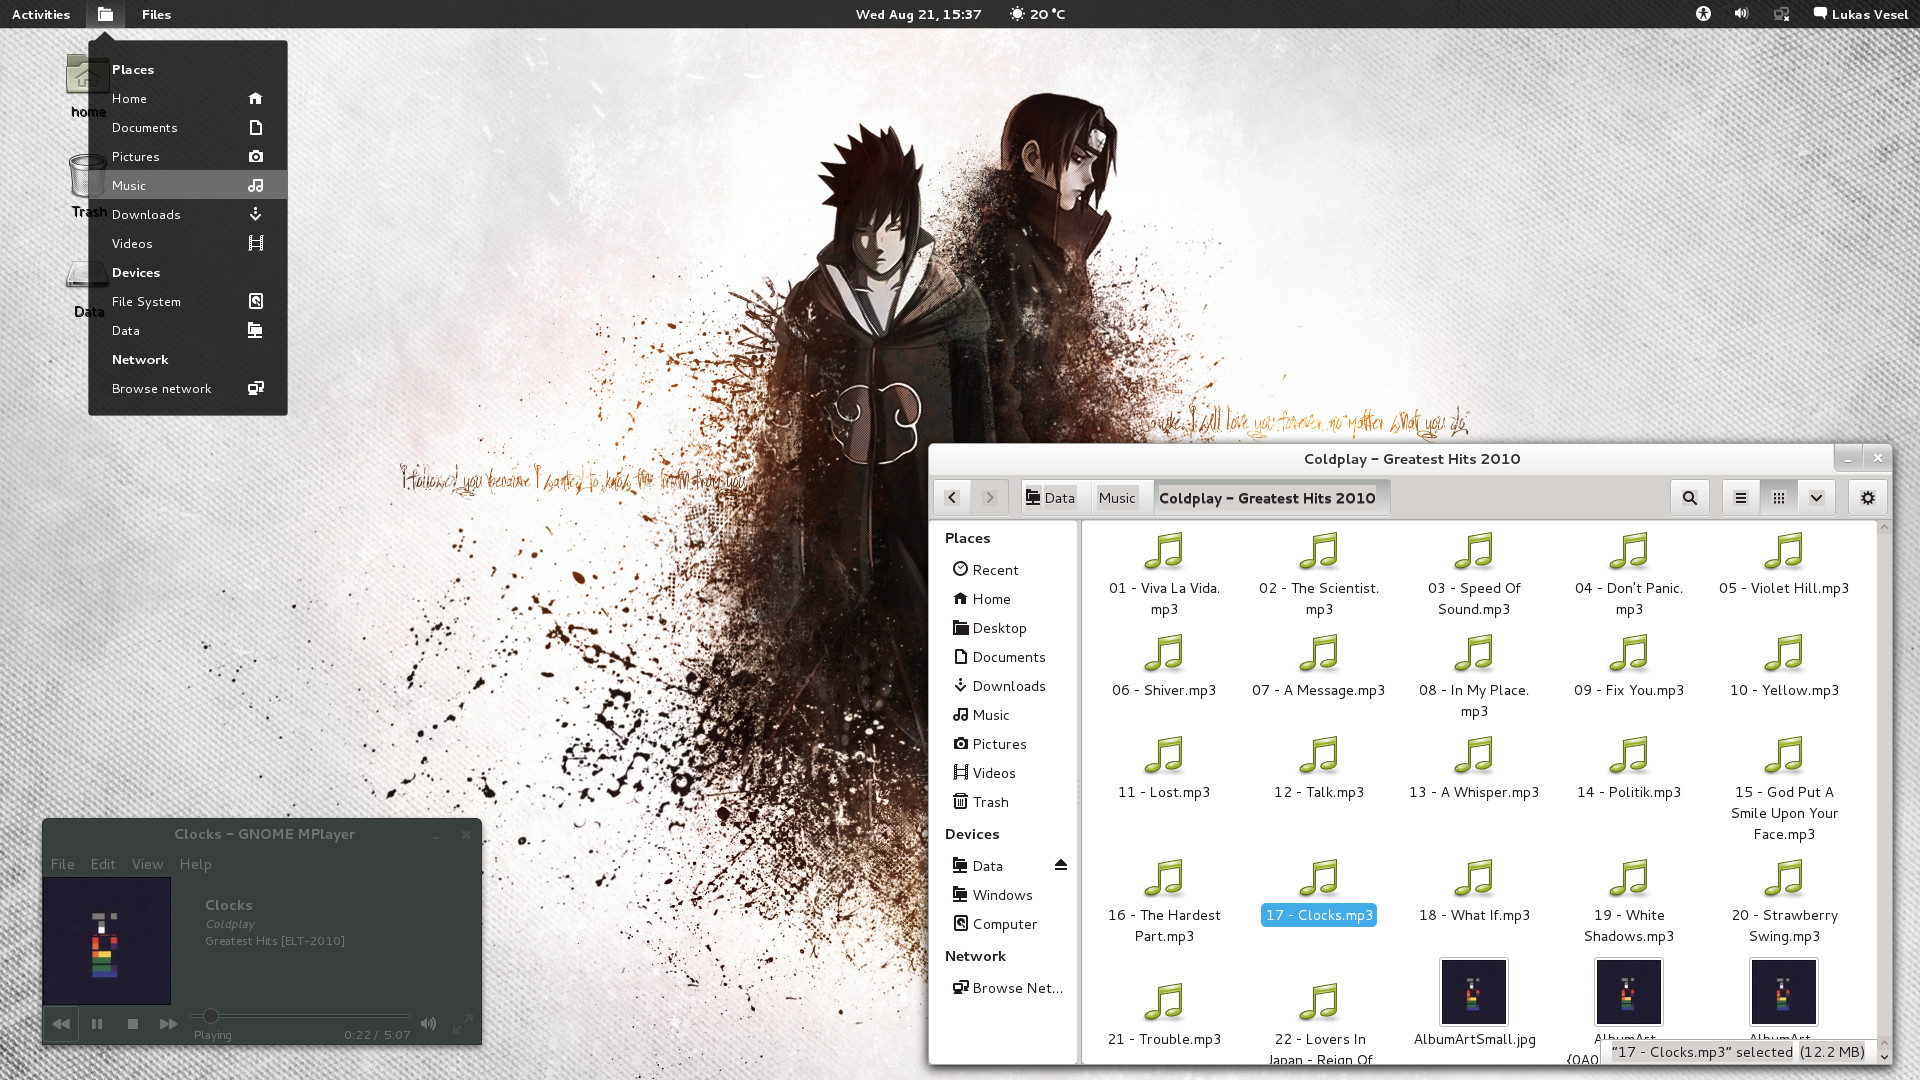Viewport: 1920px width, 1080px height.
Task: Open Data drive in the Devices popup list
Action: [x=187, y=330]
